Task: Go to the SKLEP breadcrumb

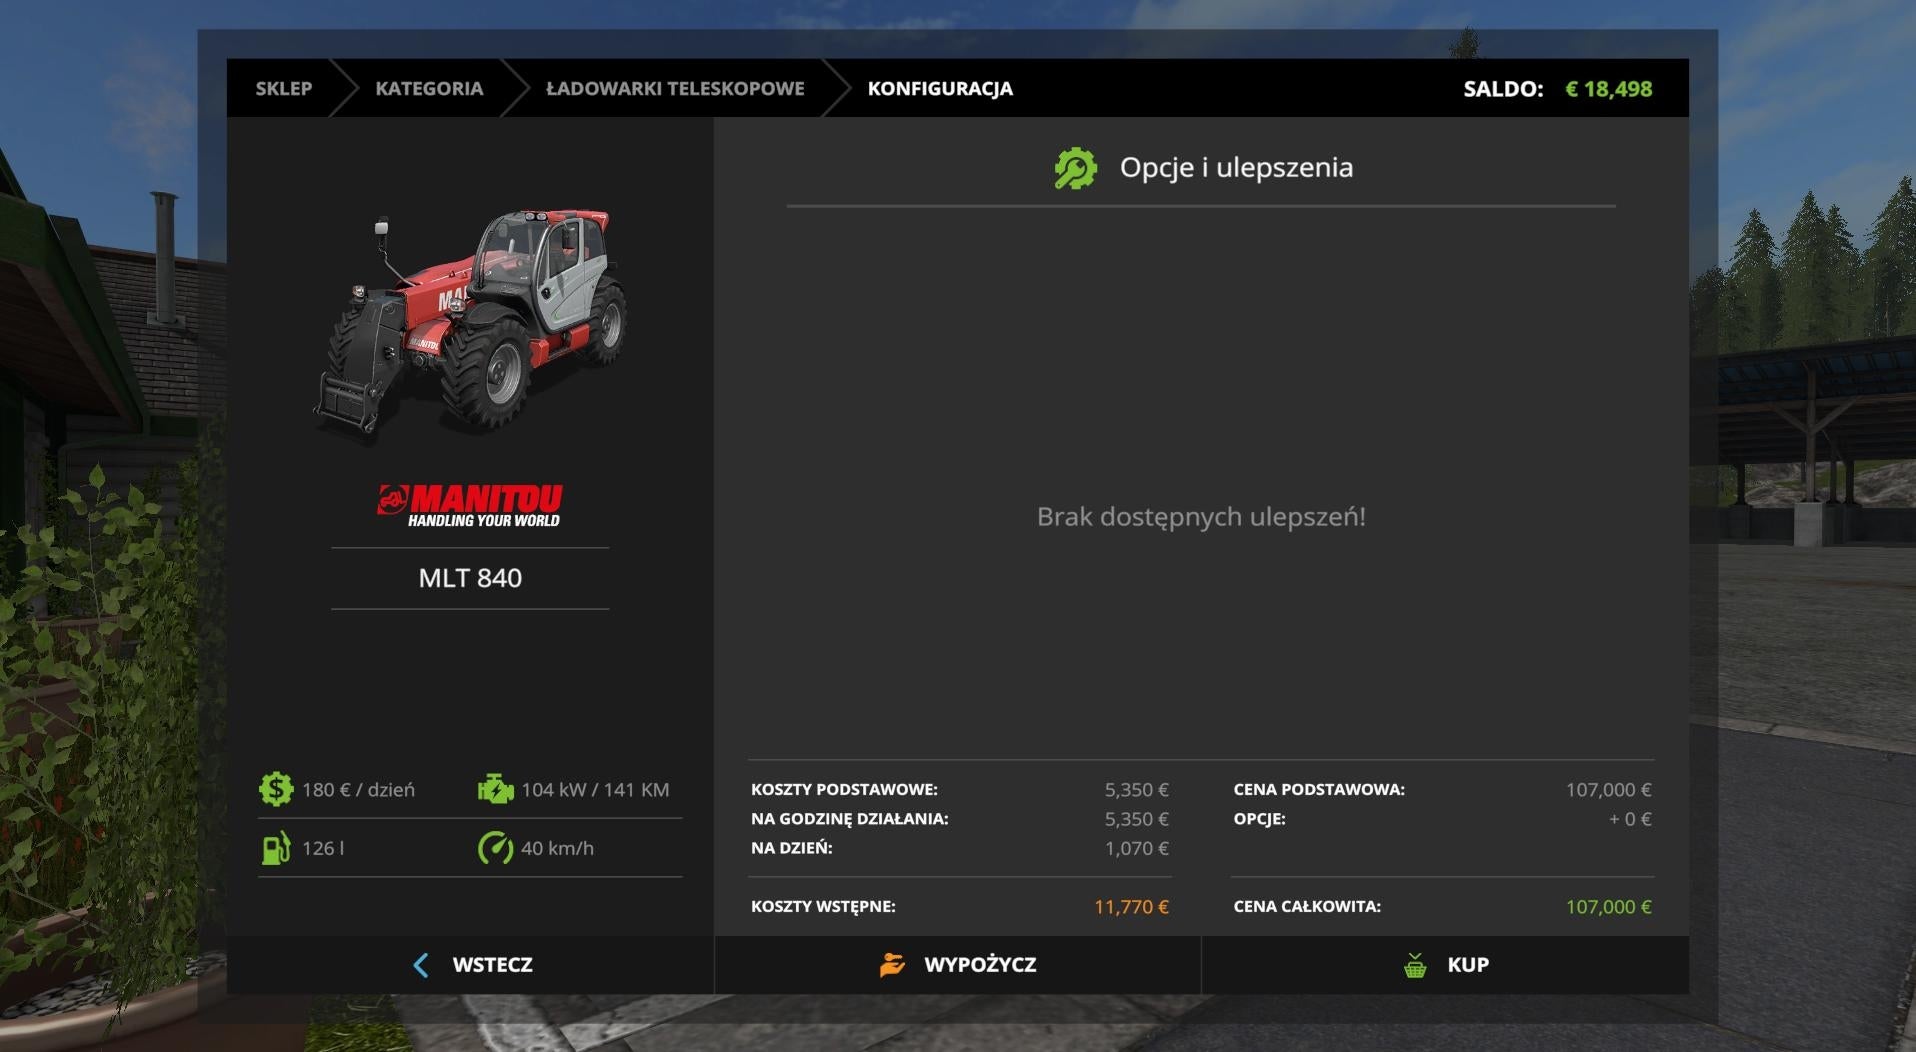Action: 284,88
